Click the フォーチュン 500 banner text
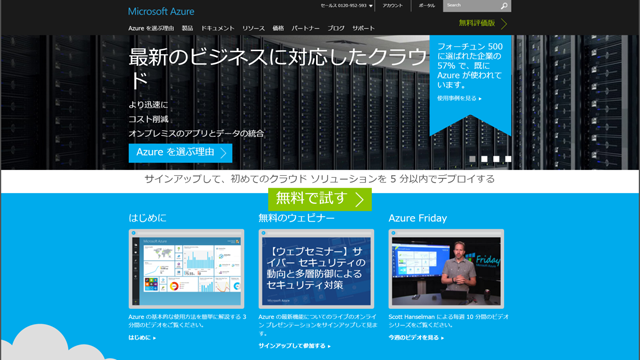Image resolution: width=640 pixels, height=360 pixels. pyautogui.click(x=470, y=66)
